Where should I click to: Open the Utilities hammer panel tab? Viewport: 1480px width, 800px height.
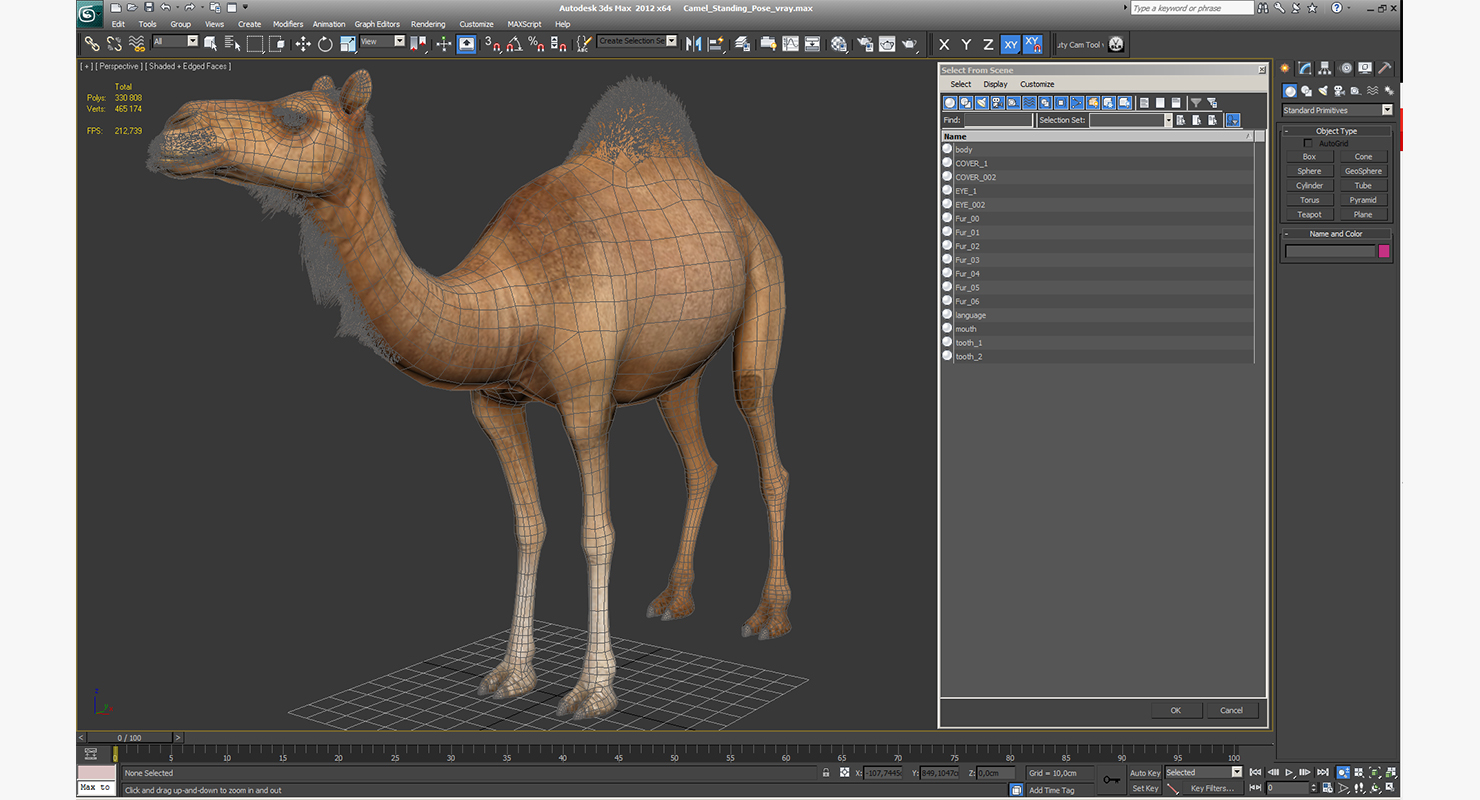(x=1385, y=68)
